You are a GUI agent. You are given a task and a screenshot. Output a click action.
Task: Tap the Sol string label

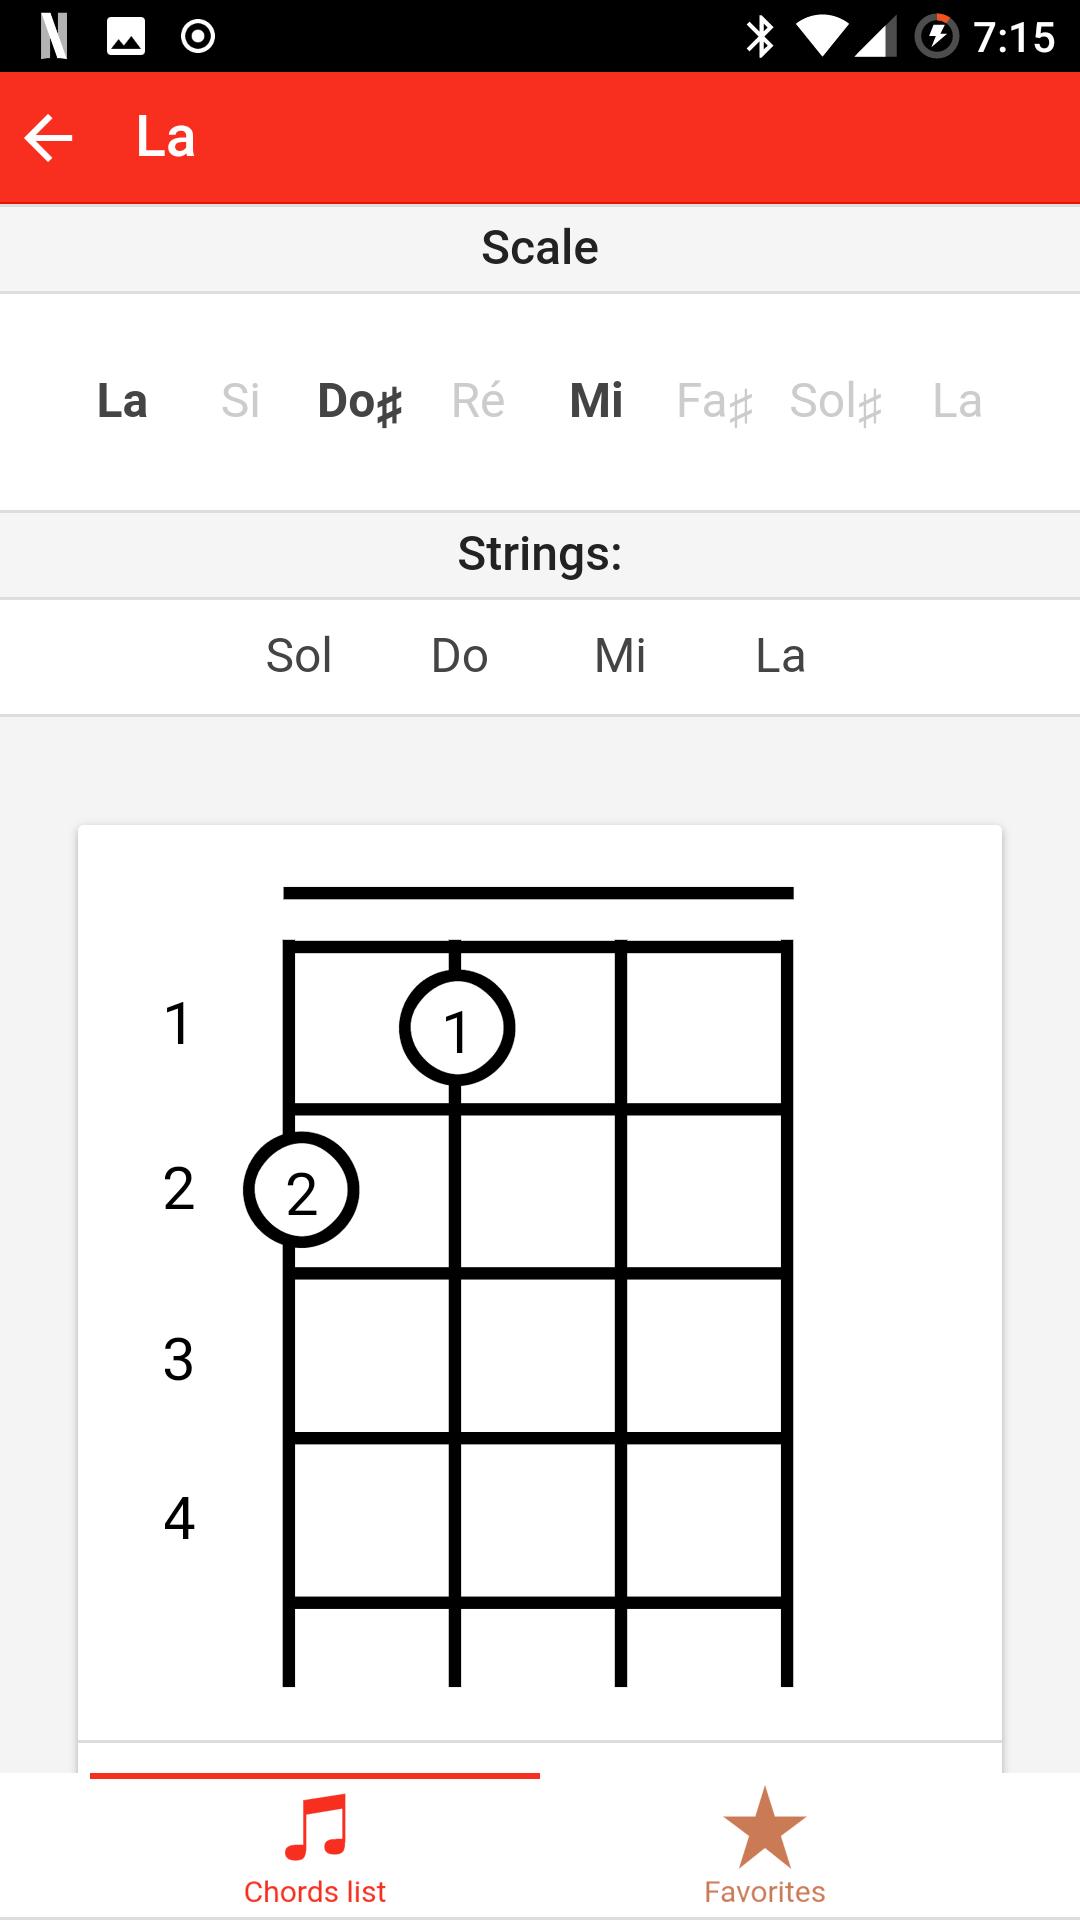coord(299,656)
